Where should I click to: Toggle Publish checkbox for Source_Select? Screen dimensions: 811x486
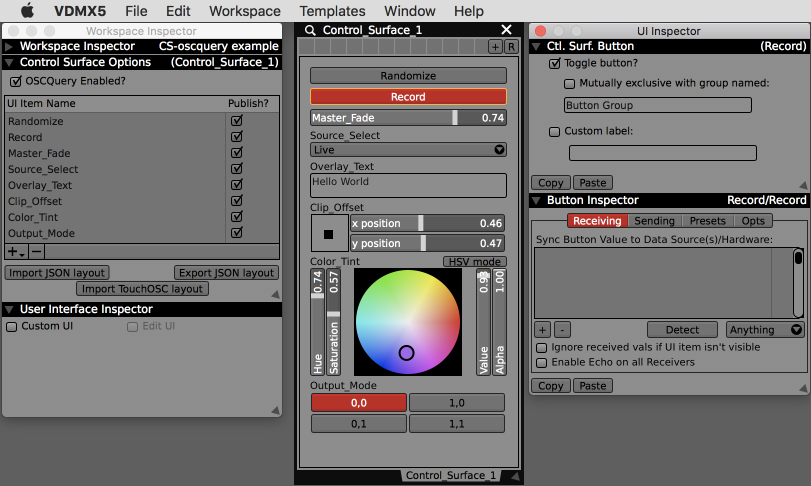point(237,169)
